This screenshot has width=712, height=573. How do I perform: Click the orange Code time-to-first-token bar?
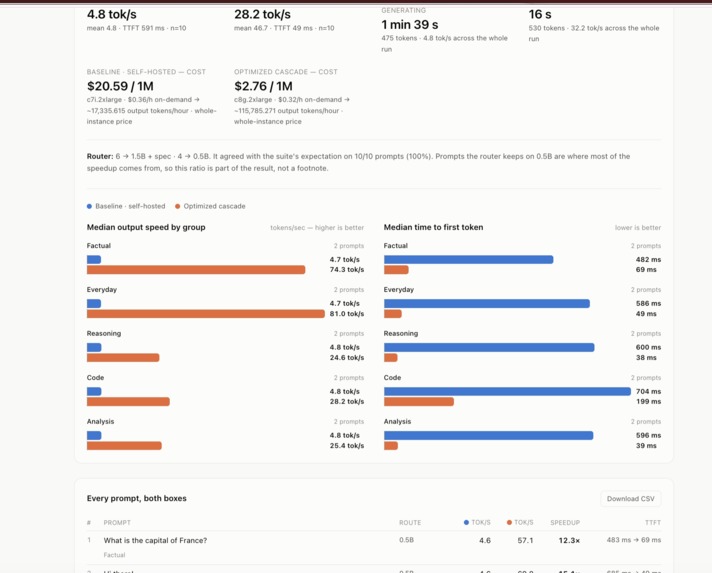click(x=419, y=401)
